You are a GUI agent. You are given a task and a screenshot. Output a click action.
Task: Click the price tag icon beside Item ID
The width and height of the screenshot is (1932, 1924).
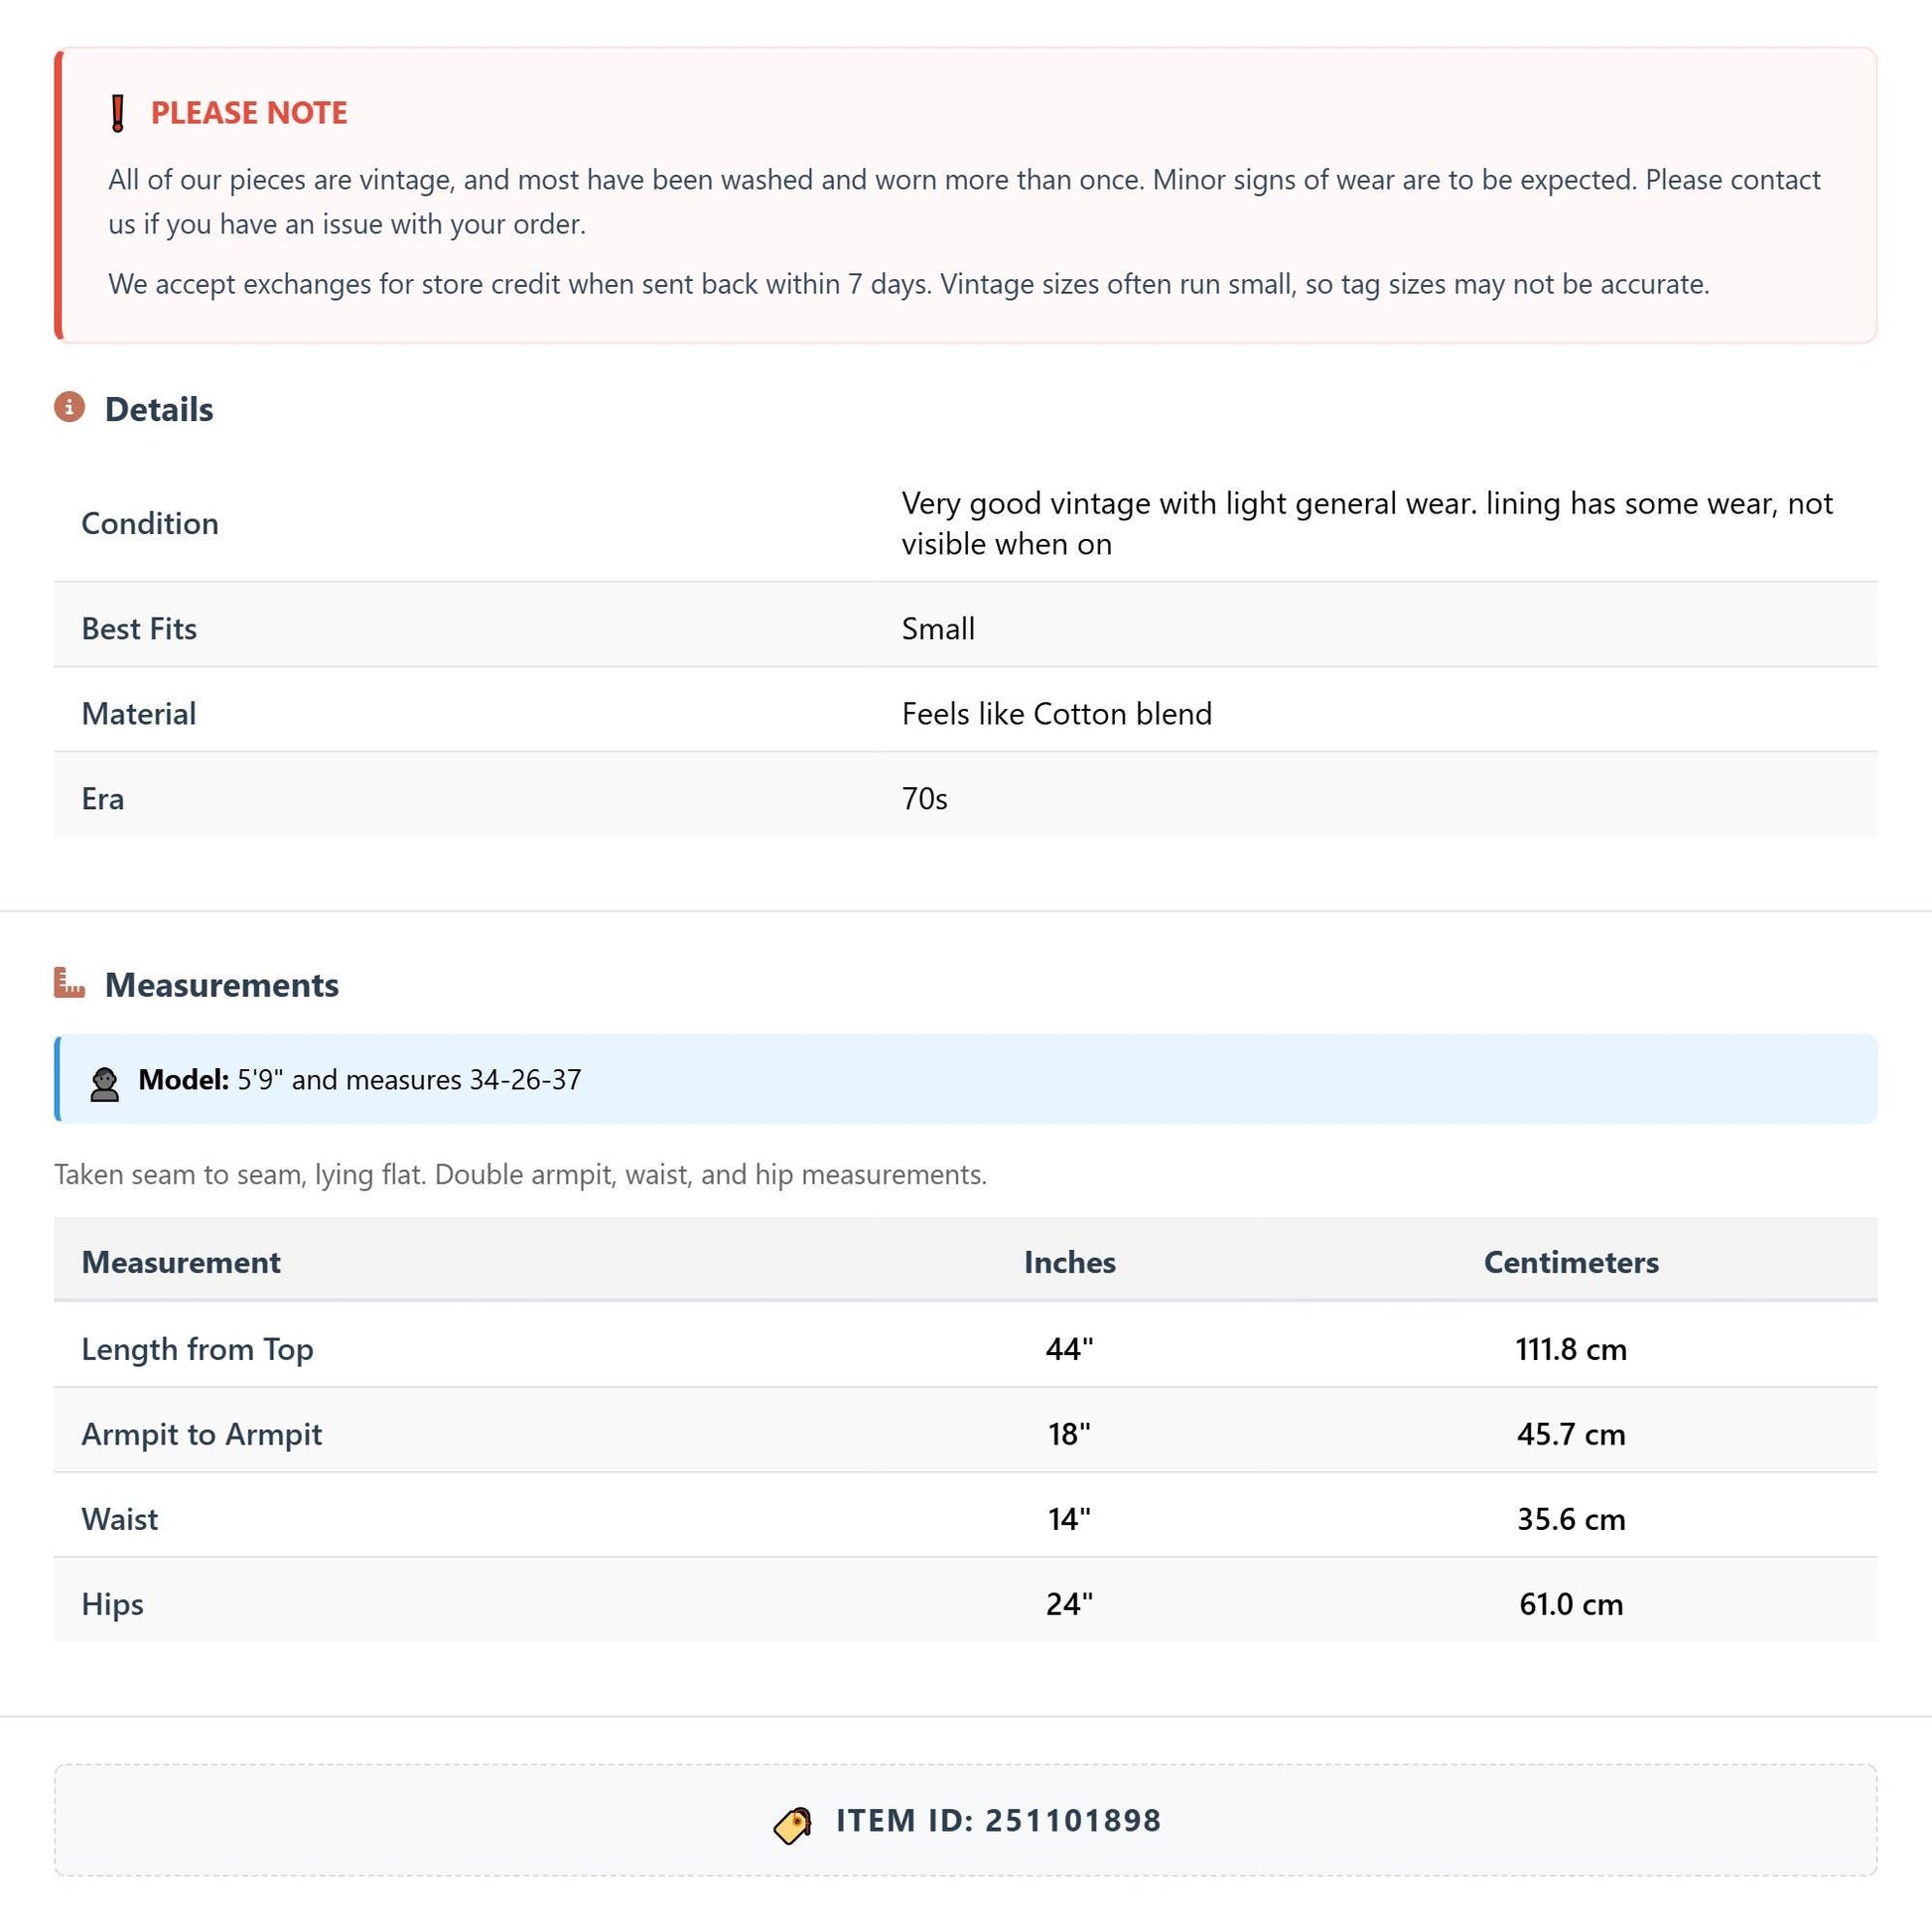pos(793,1825)
